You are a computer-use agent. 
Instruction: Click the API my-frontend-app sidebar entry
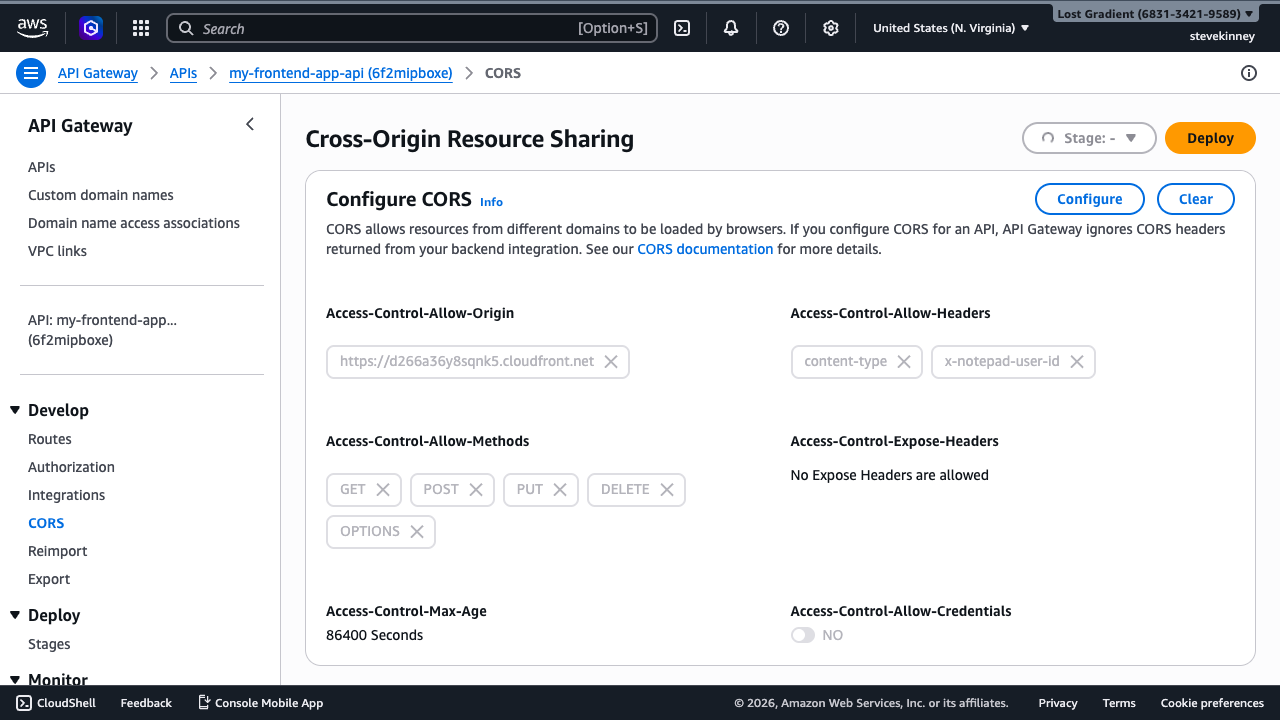(102, 330)
